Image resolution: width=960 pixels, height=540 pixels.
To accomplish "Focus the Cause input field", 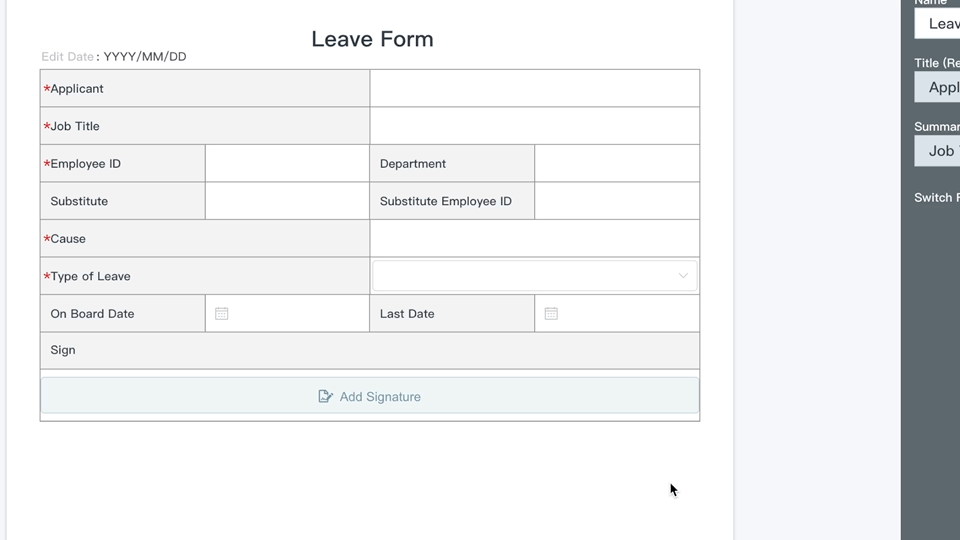I will pyautogui.click(x=534, y=239).
